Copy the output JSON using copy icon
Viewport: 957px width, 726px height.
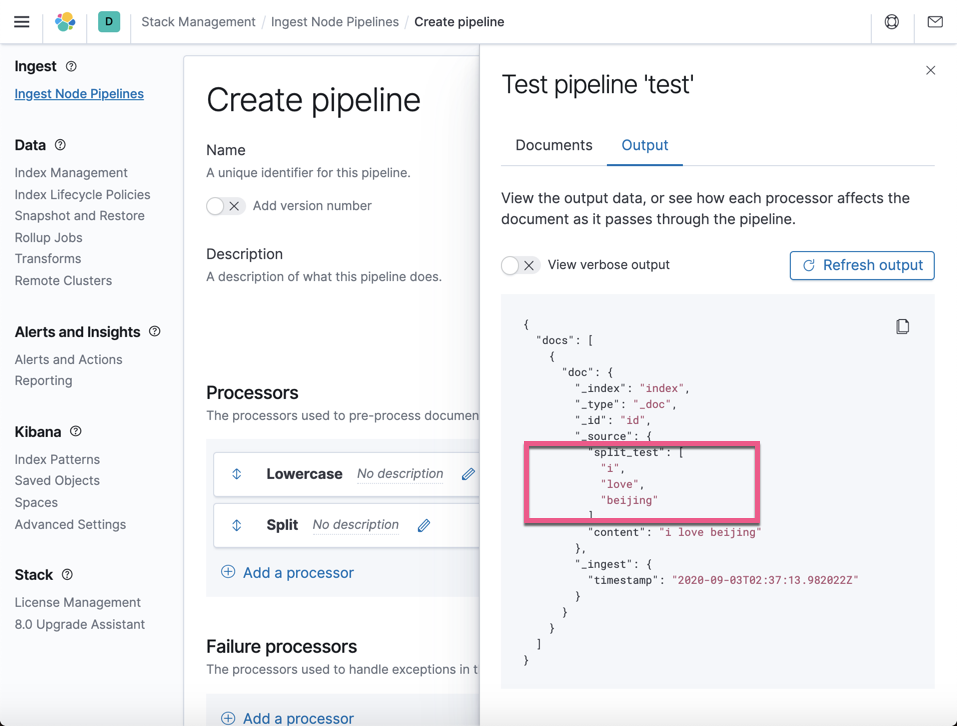pos(903,325)
